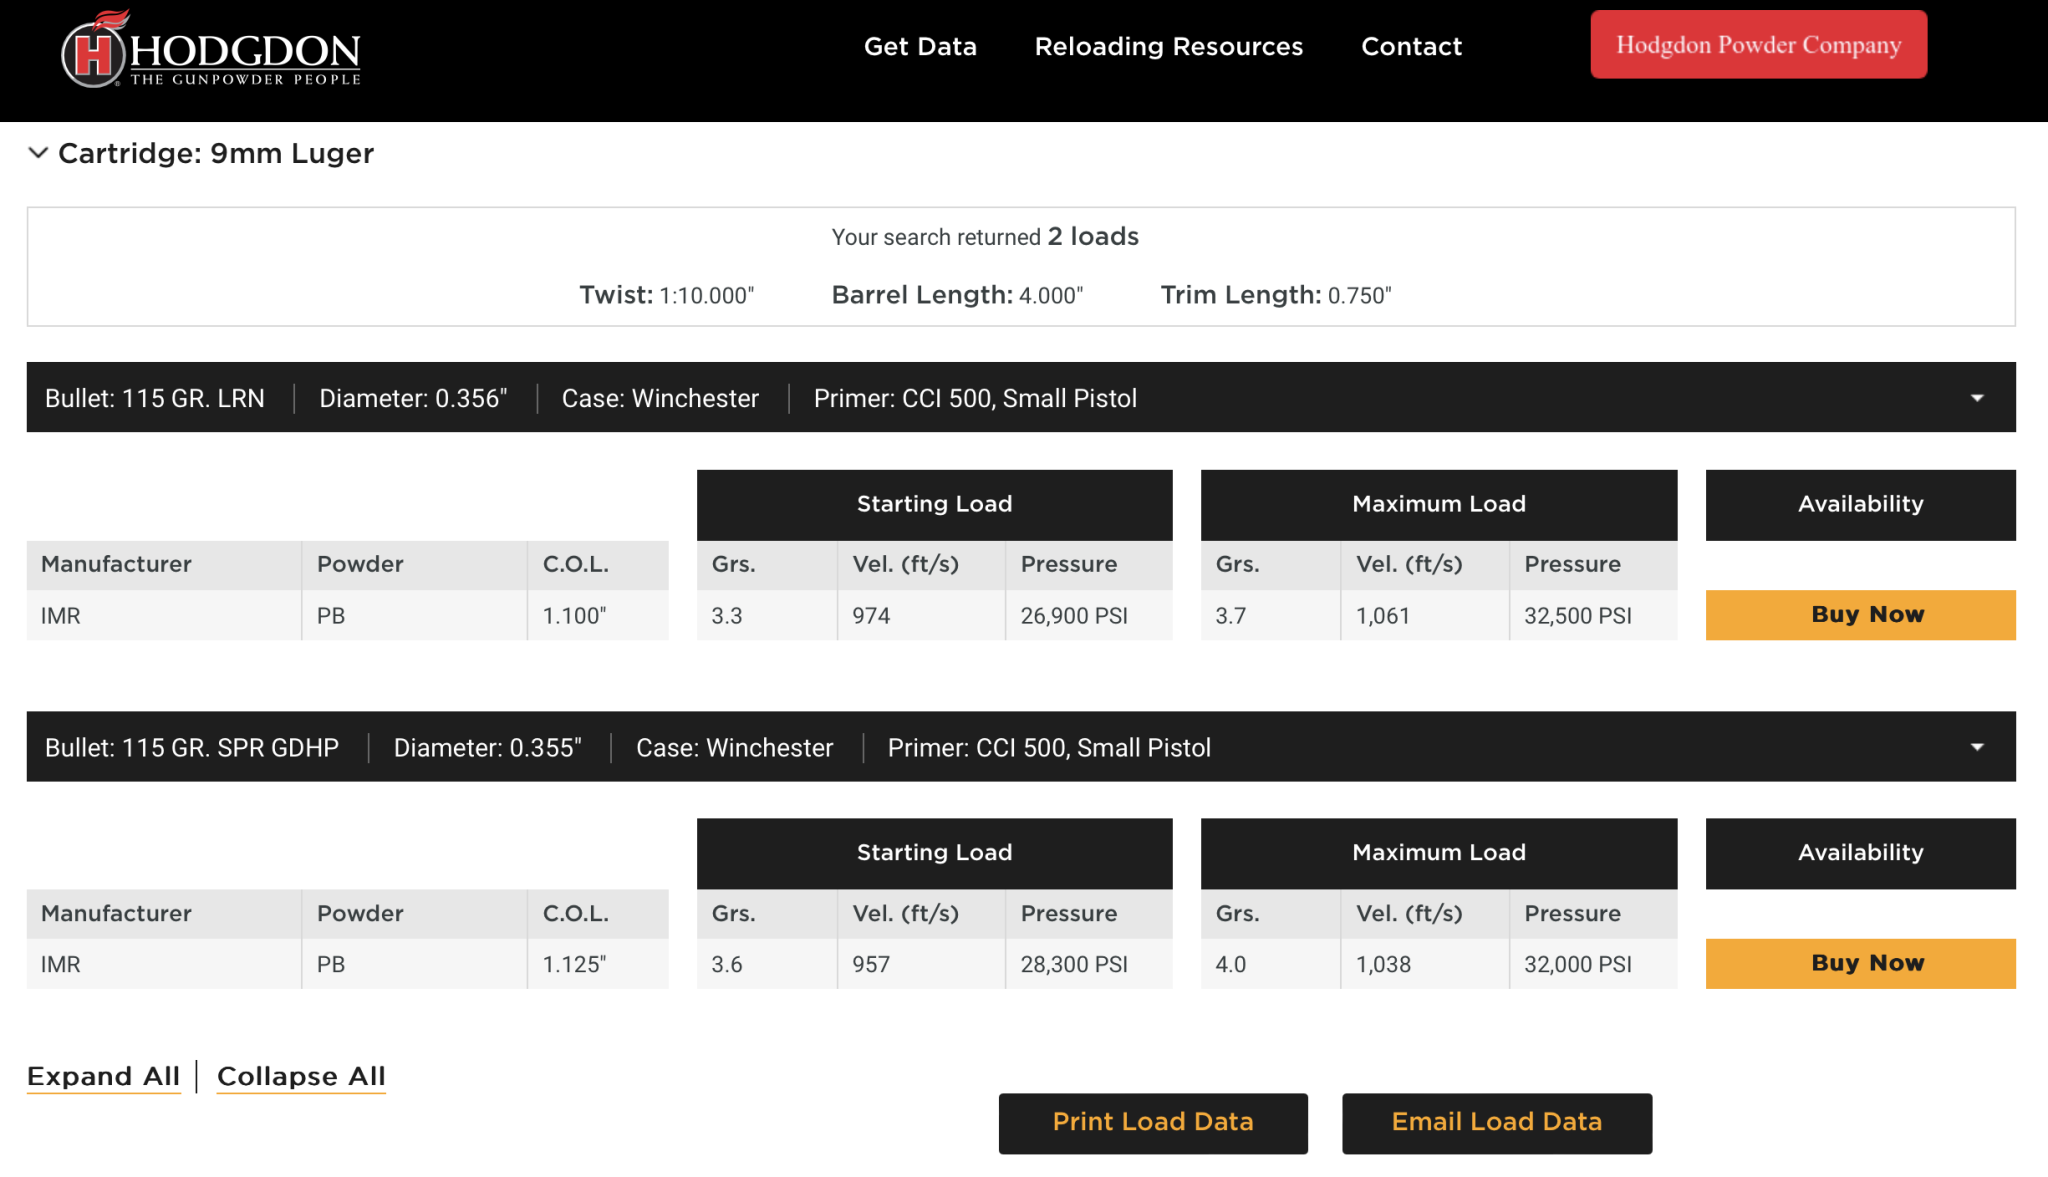2048x1177 pixels.
Task: Click the 32,000 PSI maximum pressure value
Action: pos(1578,964)
